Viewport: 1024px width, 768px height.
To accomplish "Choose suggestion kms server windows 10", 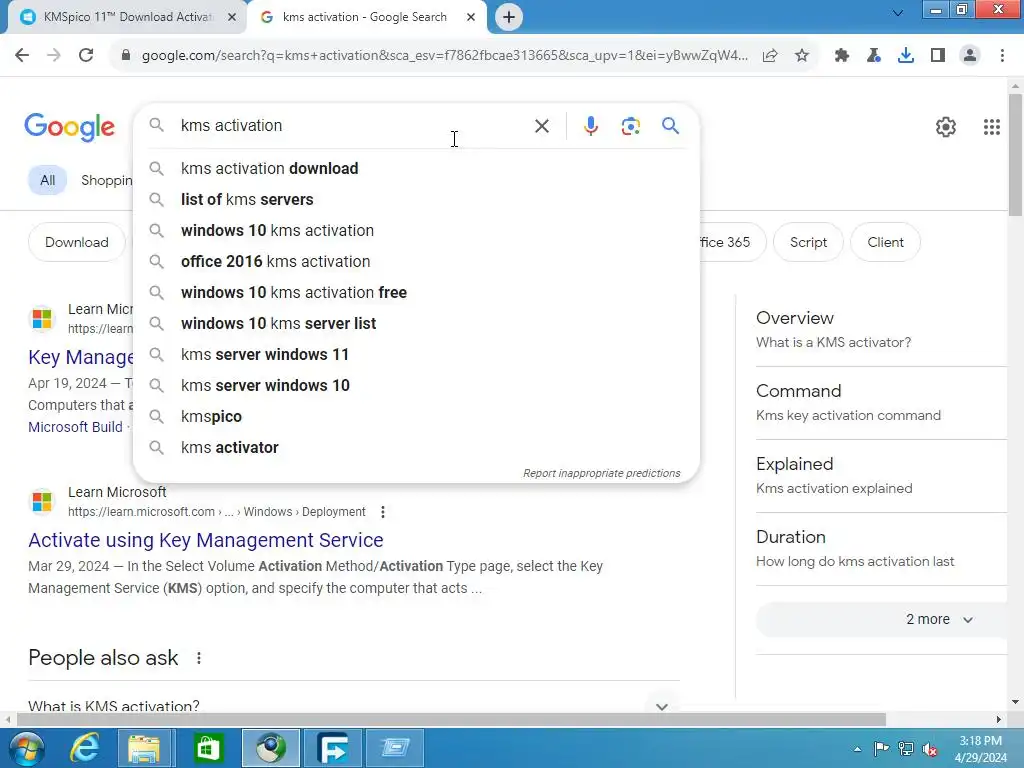I will tap(416, 385).
